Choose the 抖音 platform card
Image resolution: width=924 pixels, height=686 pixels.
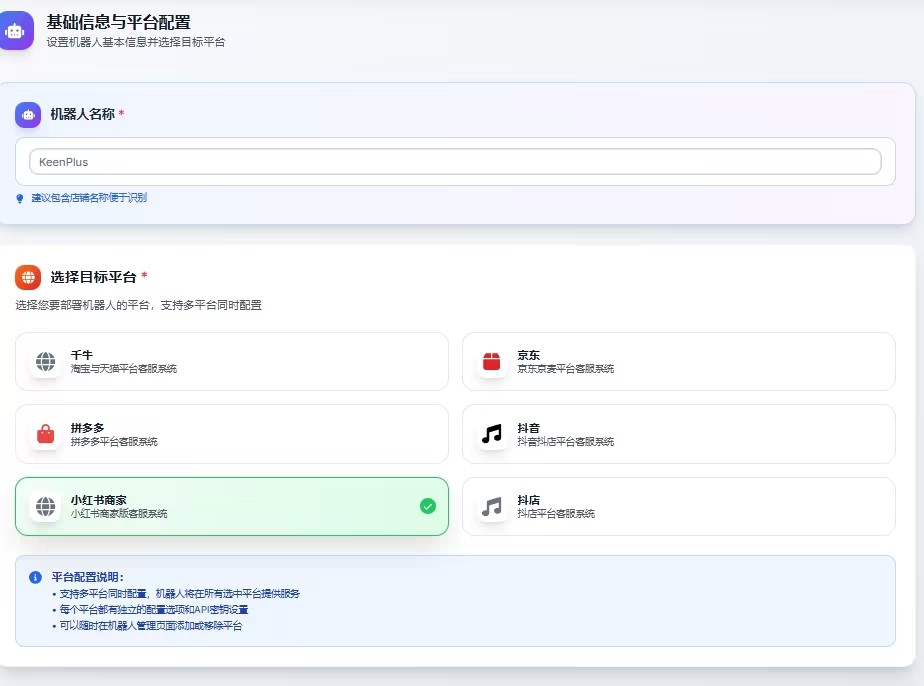tap(678, 434)
